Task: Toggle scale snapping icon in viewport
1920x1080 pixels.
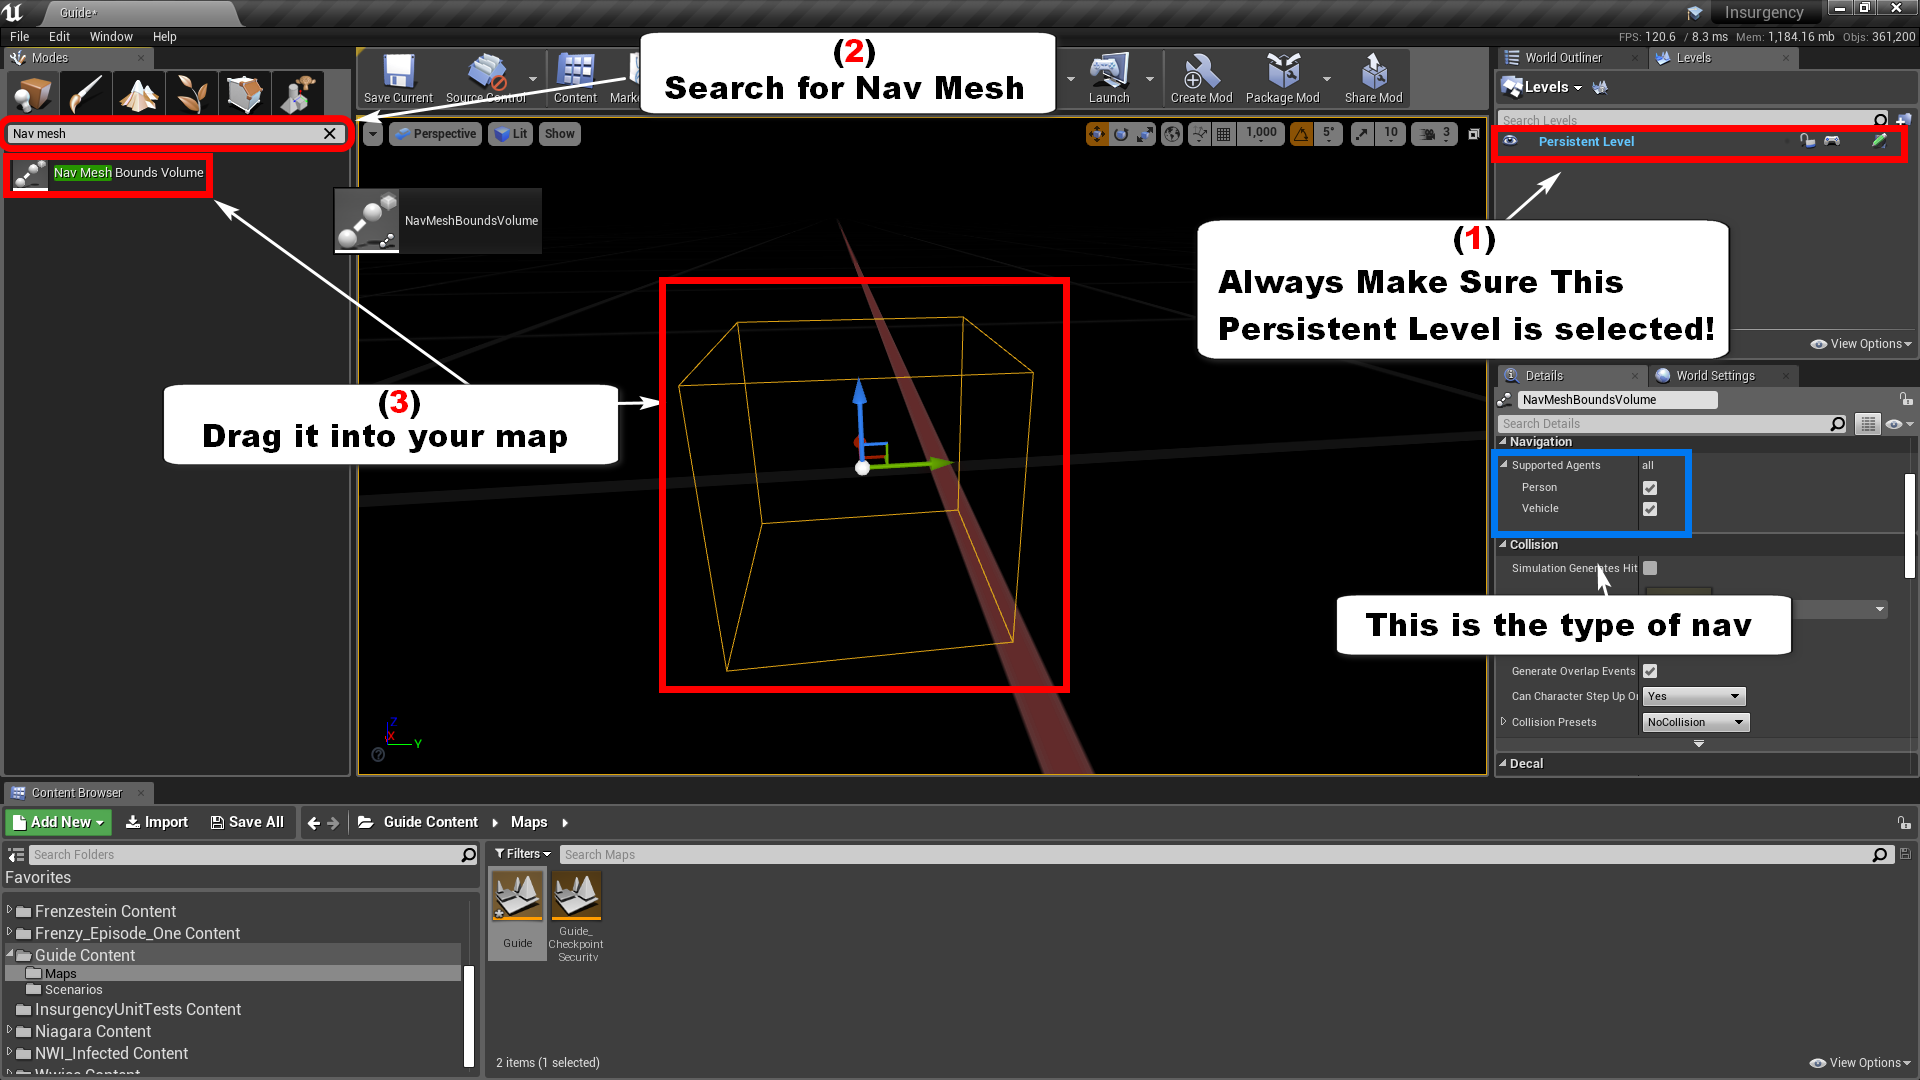Action: point(1362,134)
